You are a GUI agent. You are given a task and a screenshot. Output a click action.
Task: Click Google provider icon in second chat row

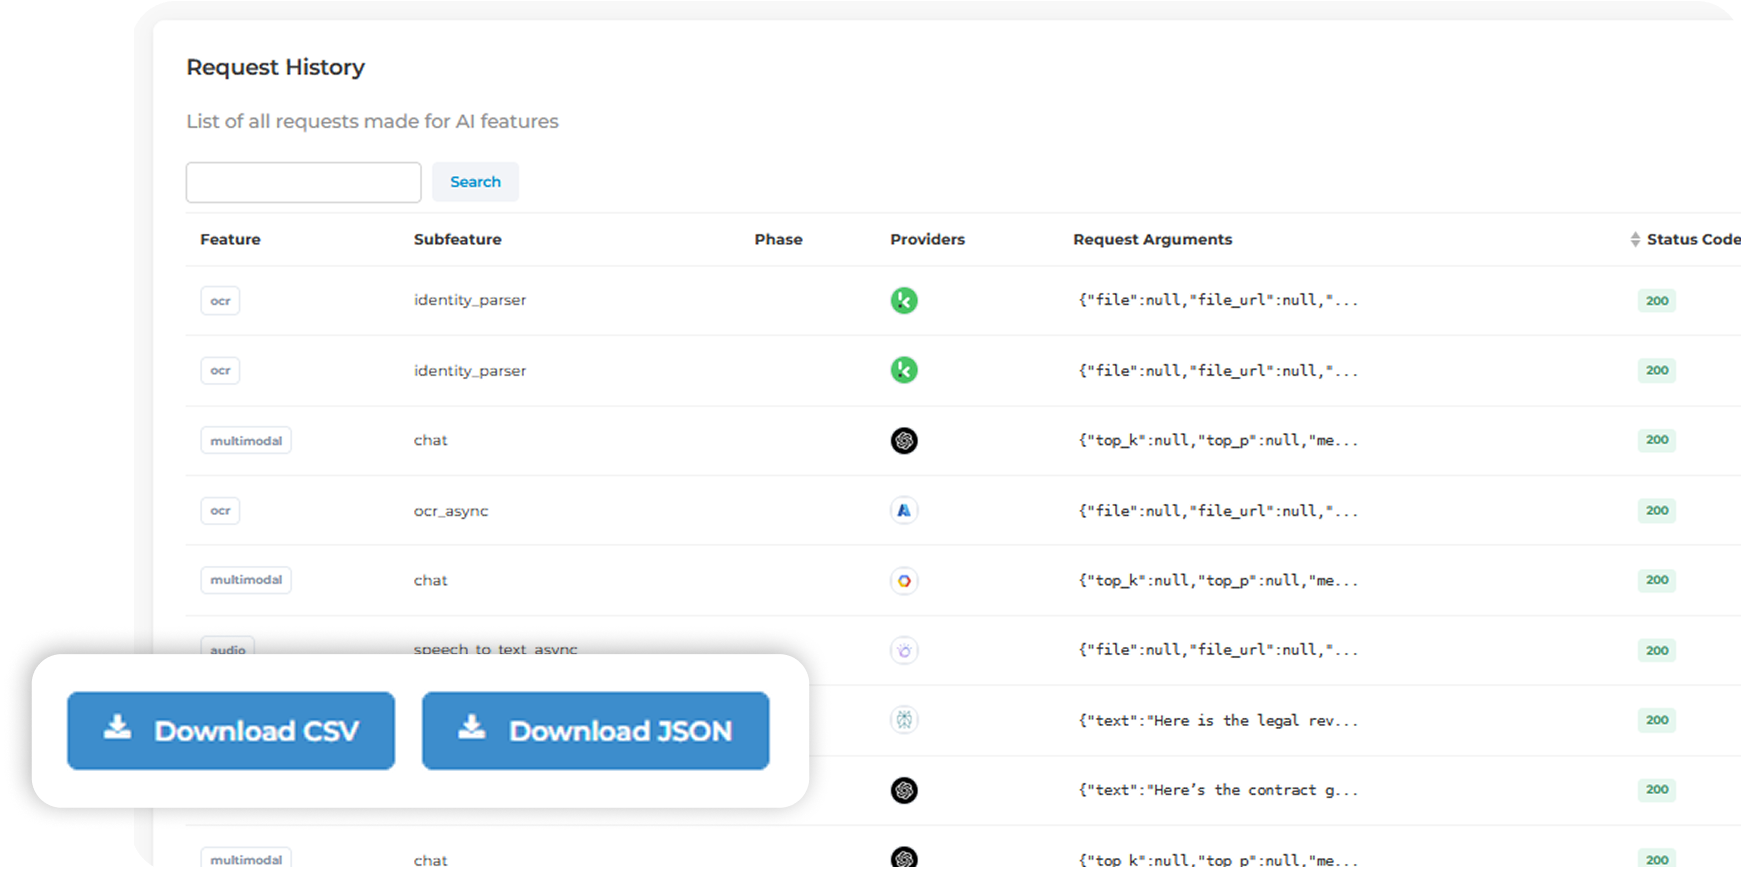tap(904, 580)
